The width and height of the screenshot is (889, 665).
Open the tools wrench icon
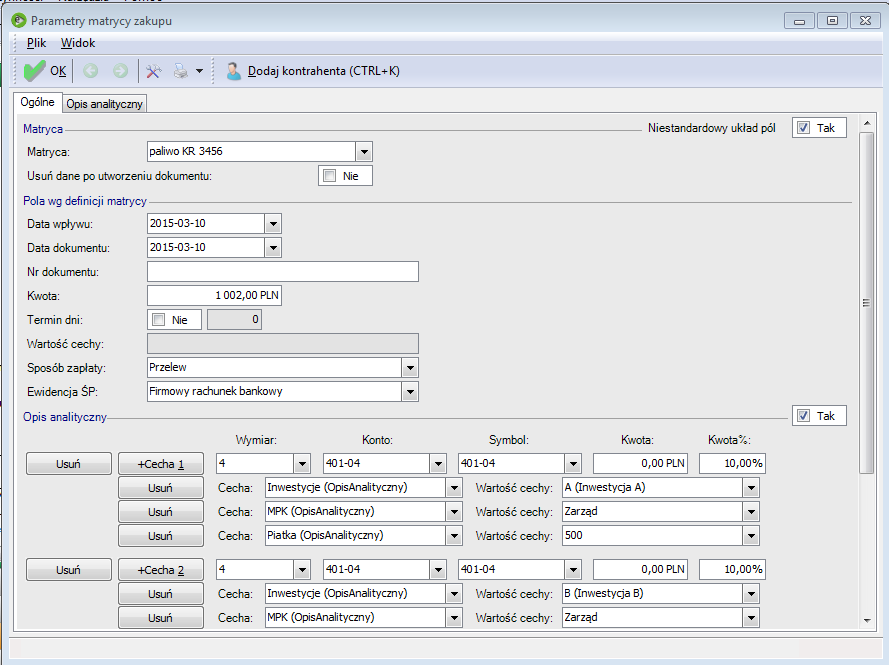click(x=153, y=71)
